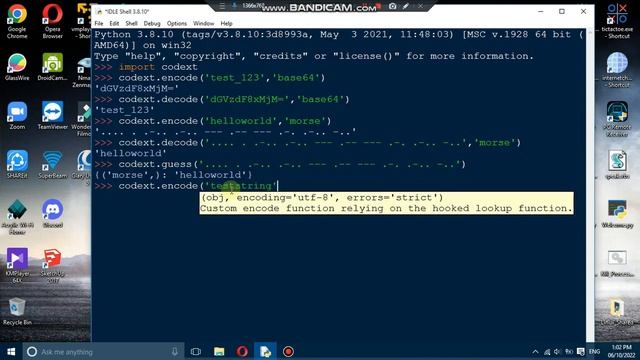The width and height of the screenshot is (640, 360).
Task: Open the Edit menu in IDLE
Action: [x=114, y=24]
